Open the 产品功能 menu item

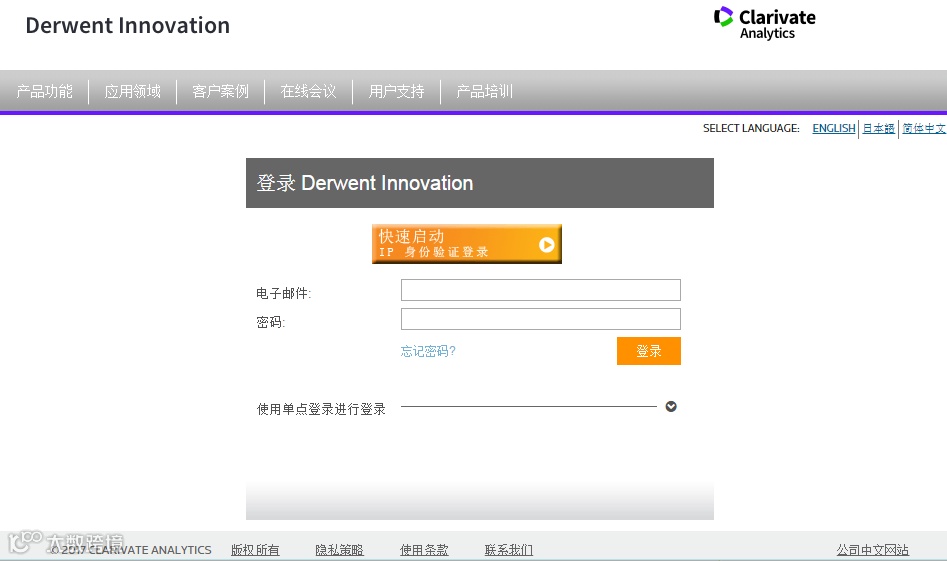(45, 91)
